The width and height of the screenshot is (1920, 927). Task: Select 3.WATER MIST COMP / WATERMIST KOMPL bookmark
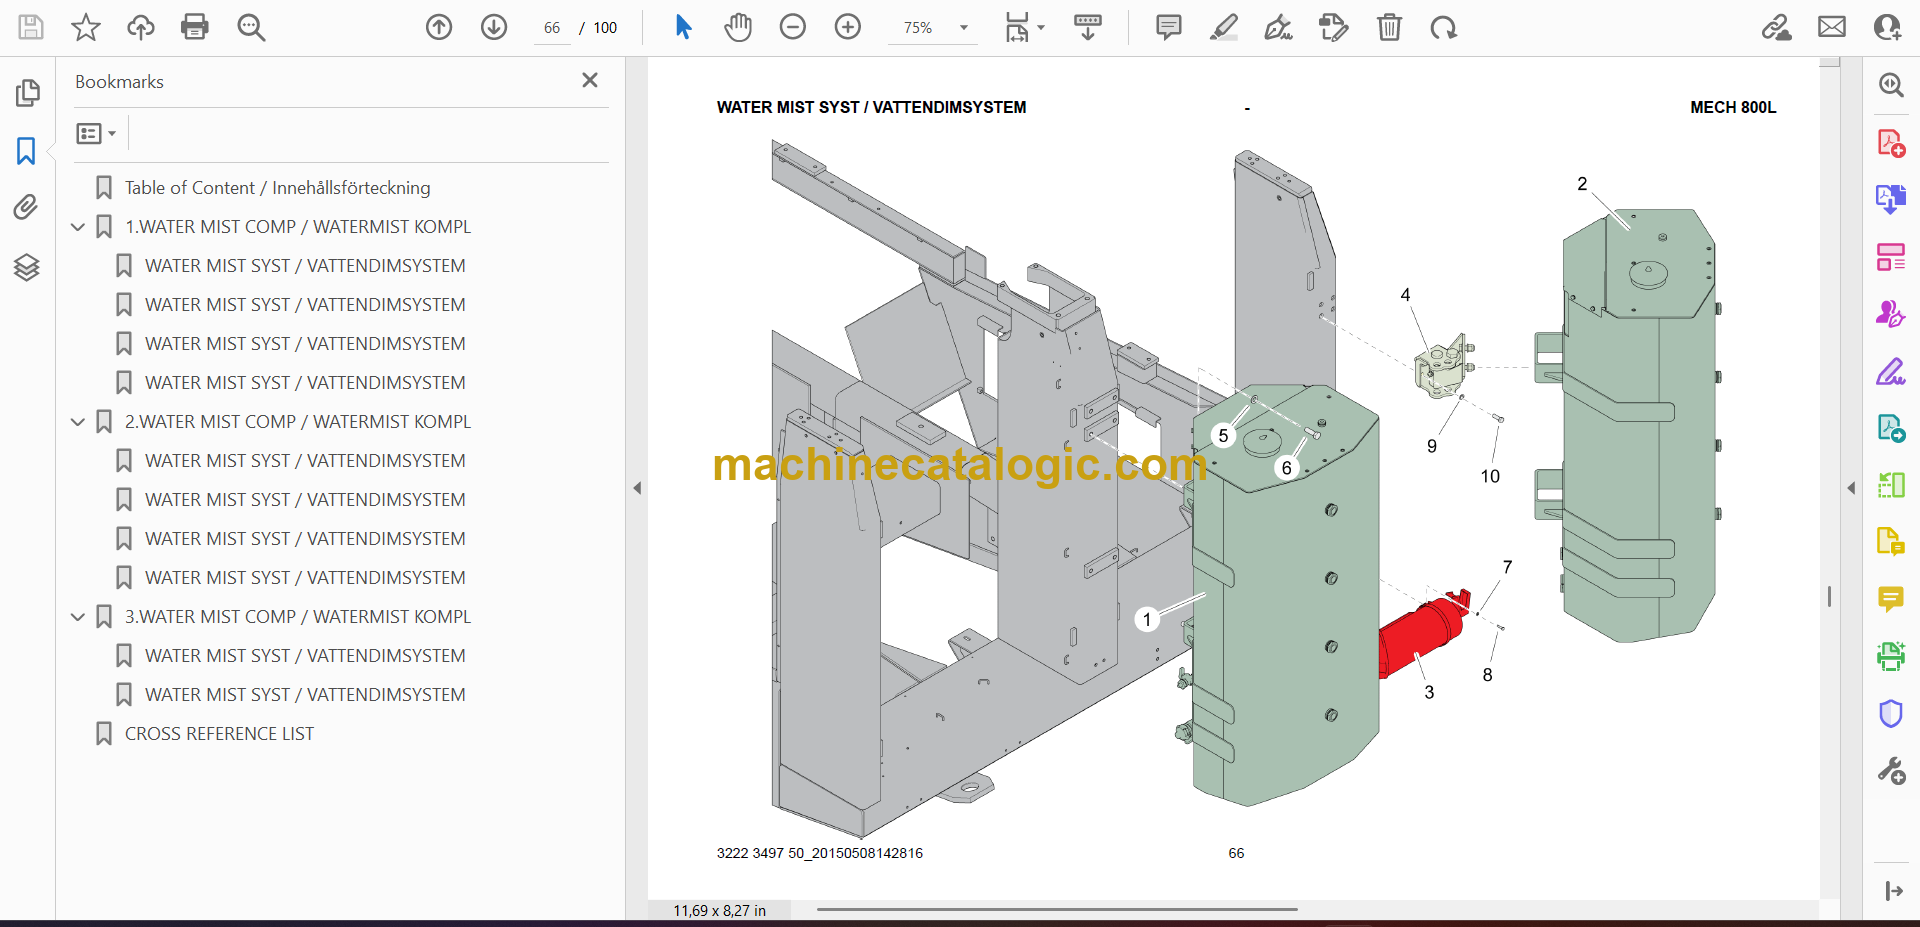[x=297, y=617]
